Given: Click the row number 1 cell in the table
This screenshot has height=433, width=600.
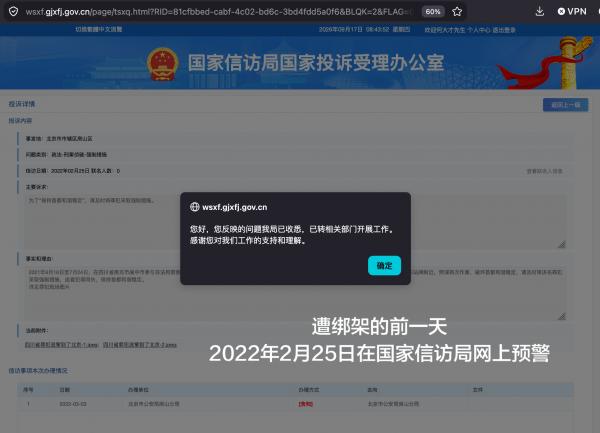Looking at the screenshot, I should point(28,404).
